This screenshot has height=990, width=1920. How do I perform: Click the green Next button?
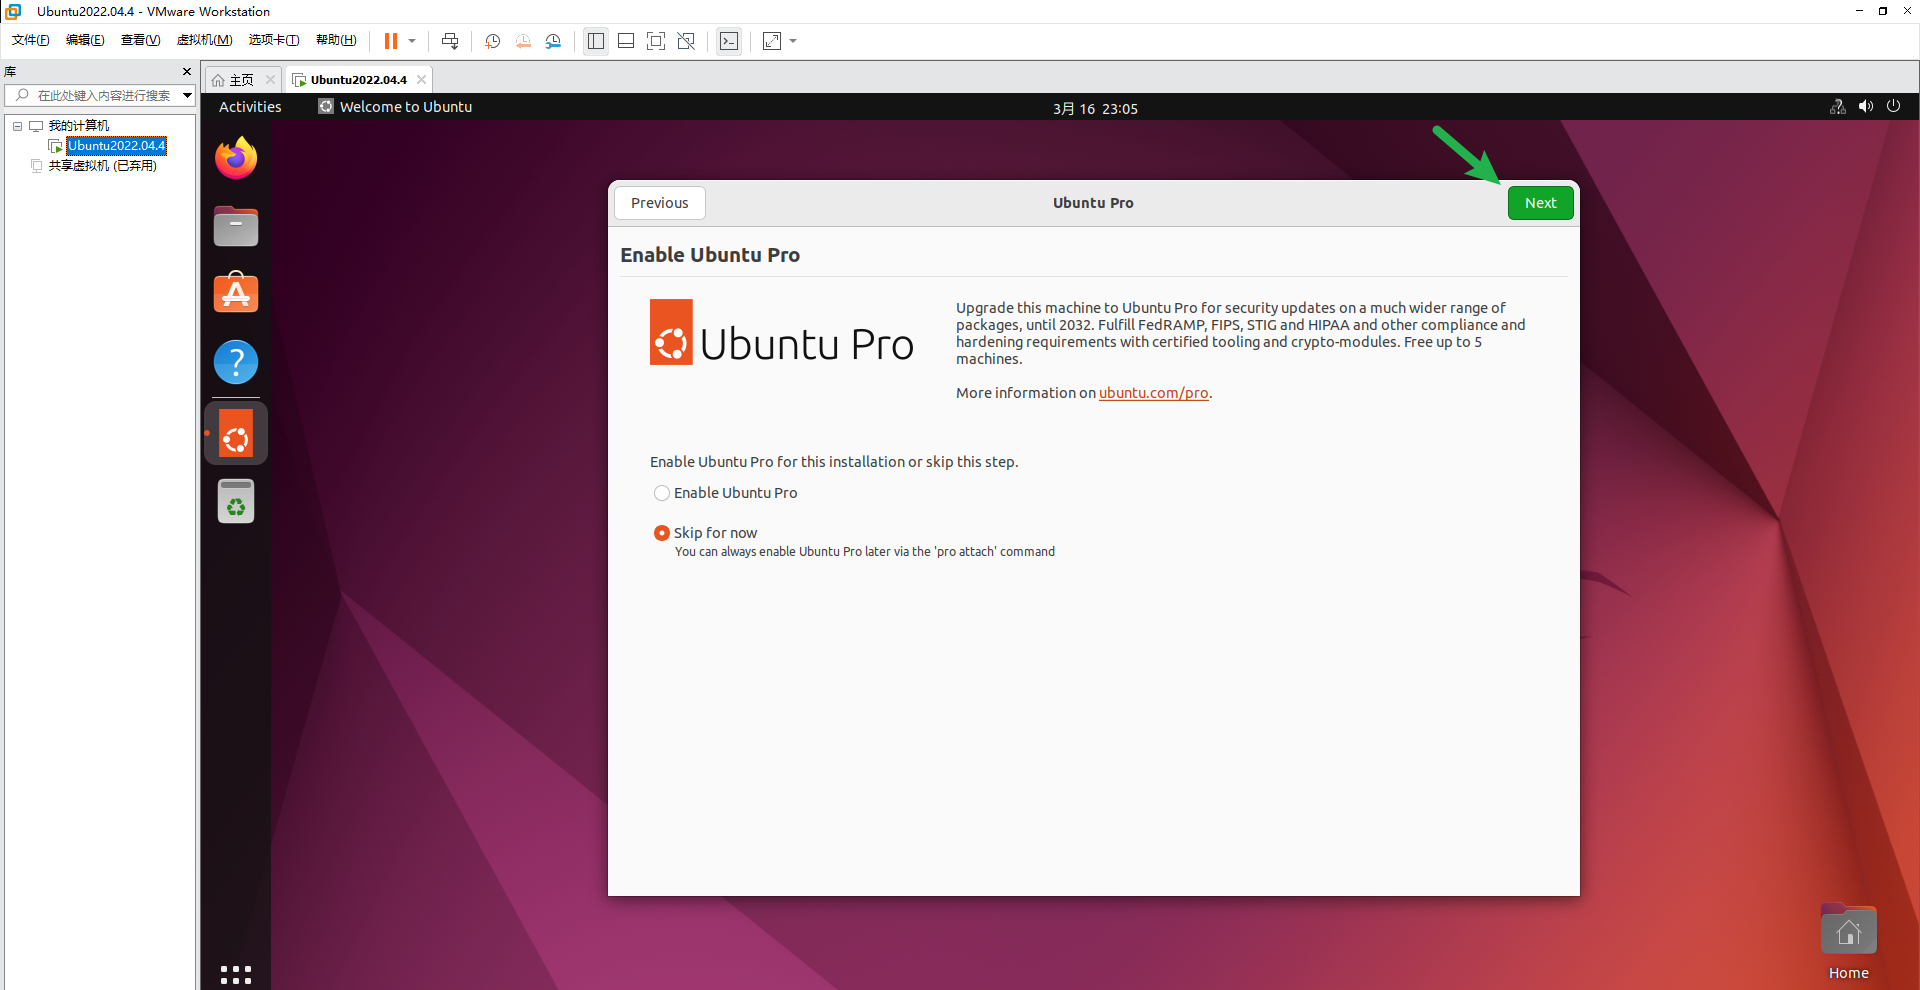(x=1540, y=203)
